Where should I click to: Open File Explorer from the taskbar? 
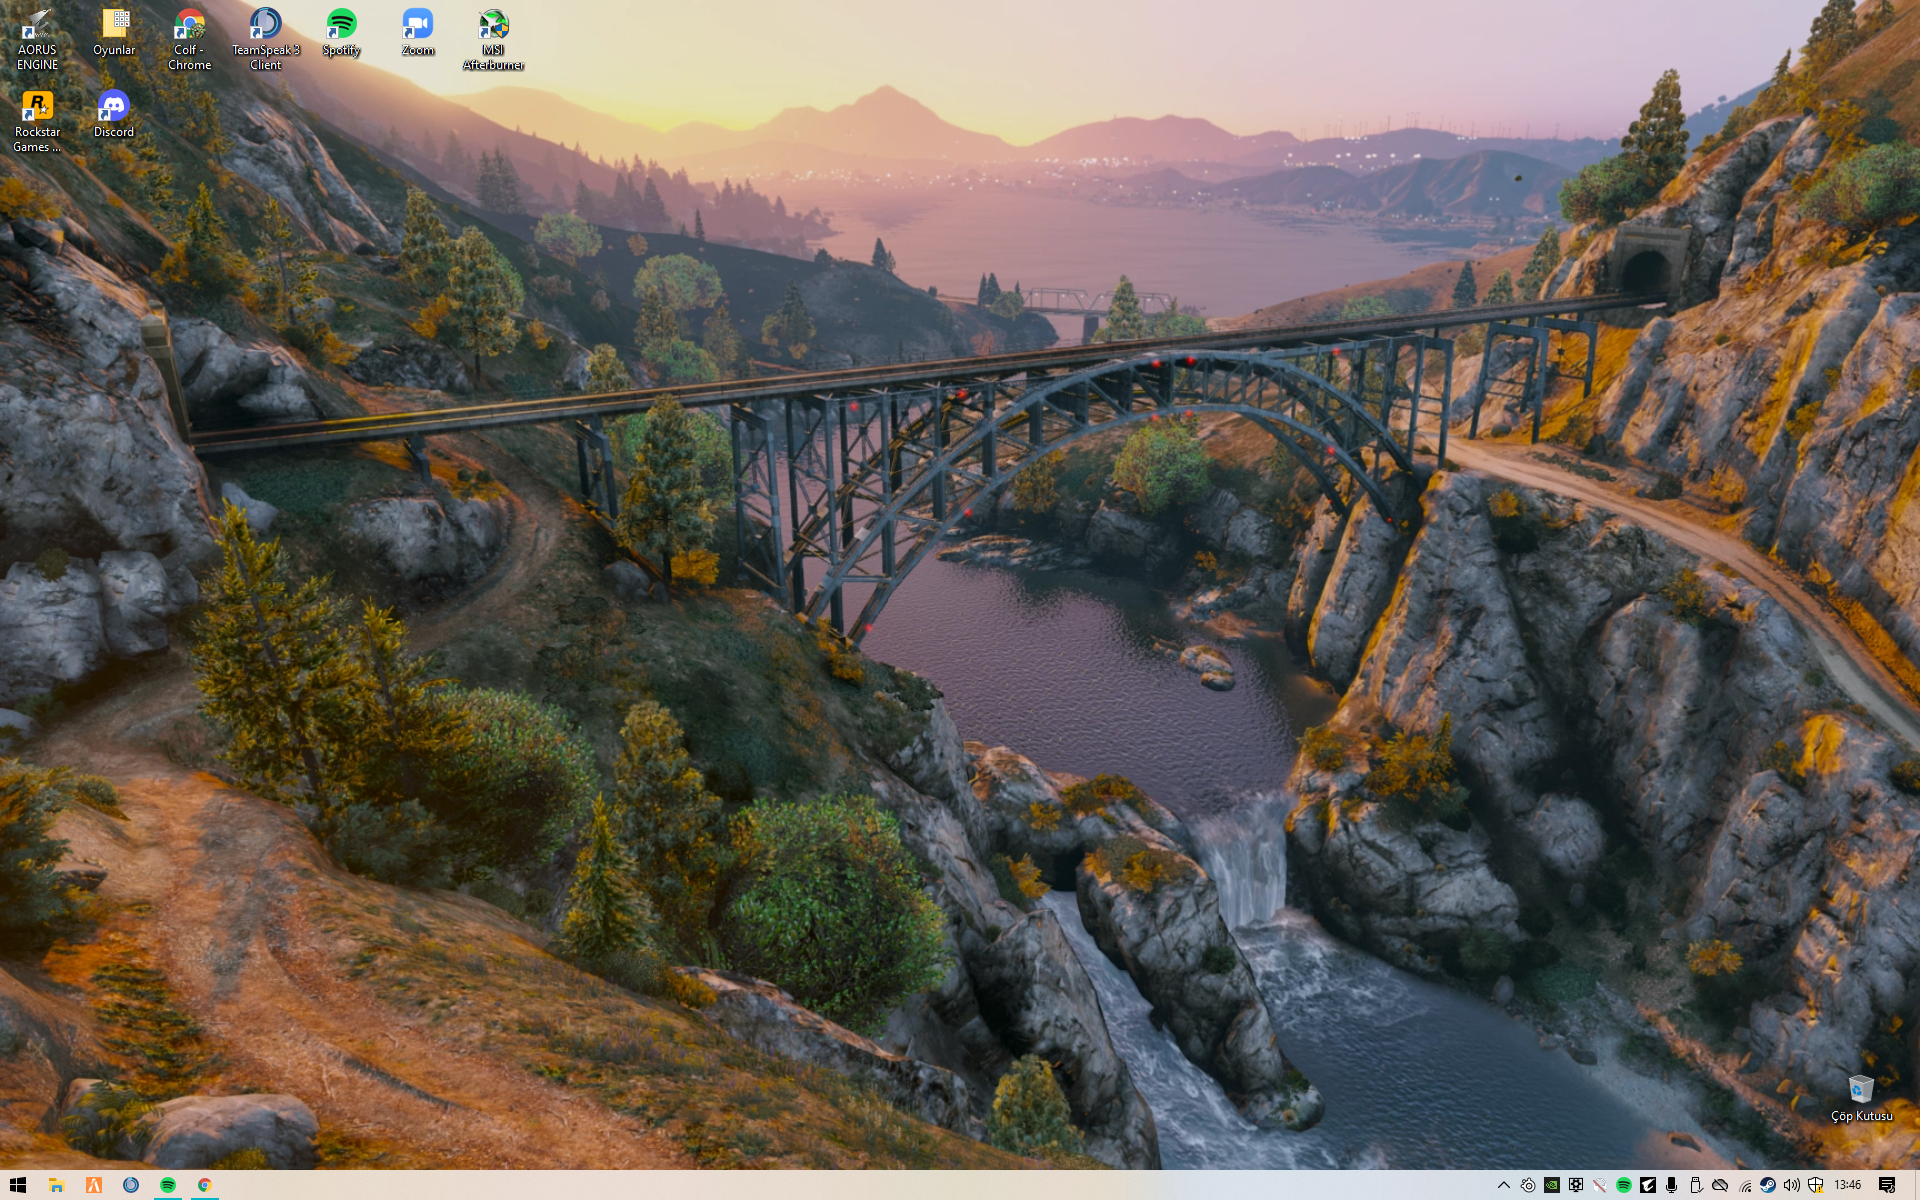56,1185
